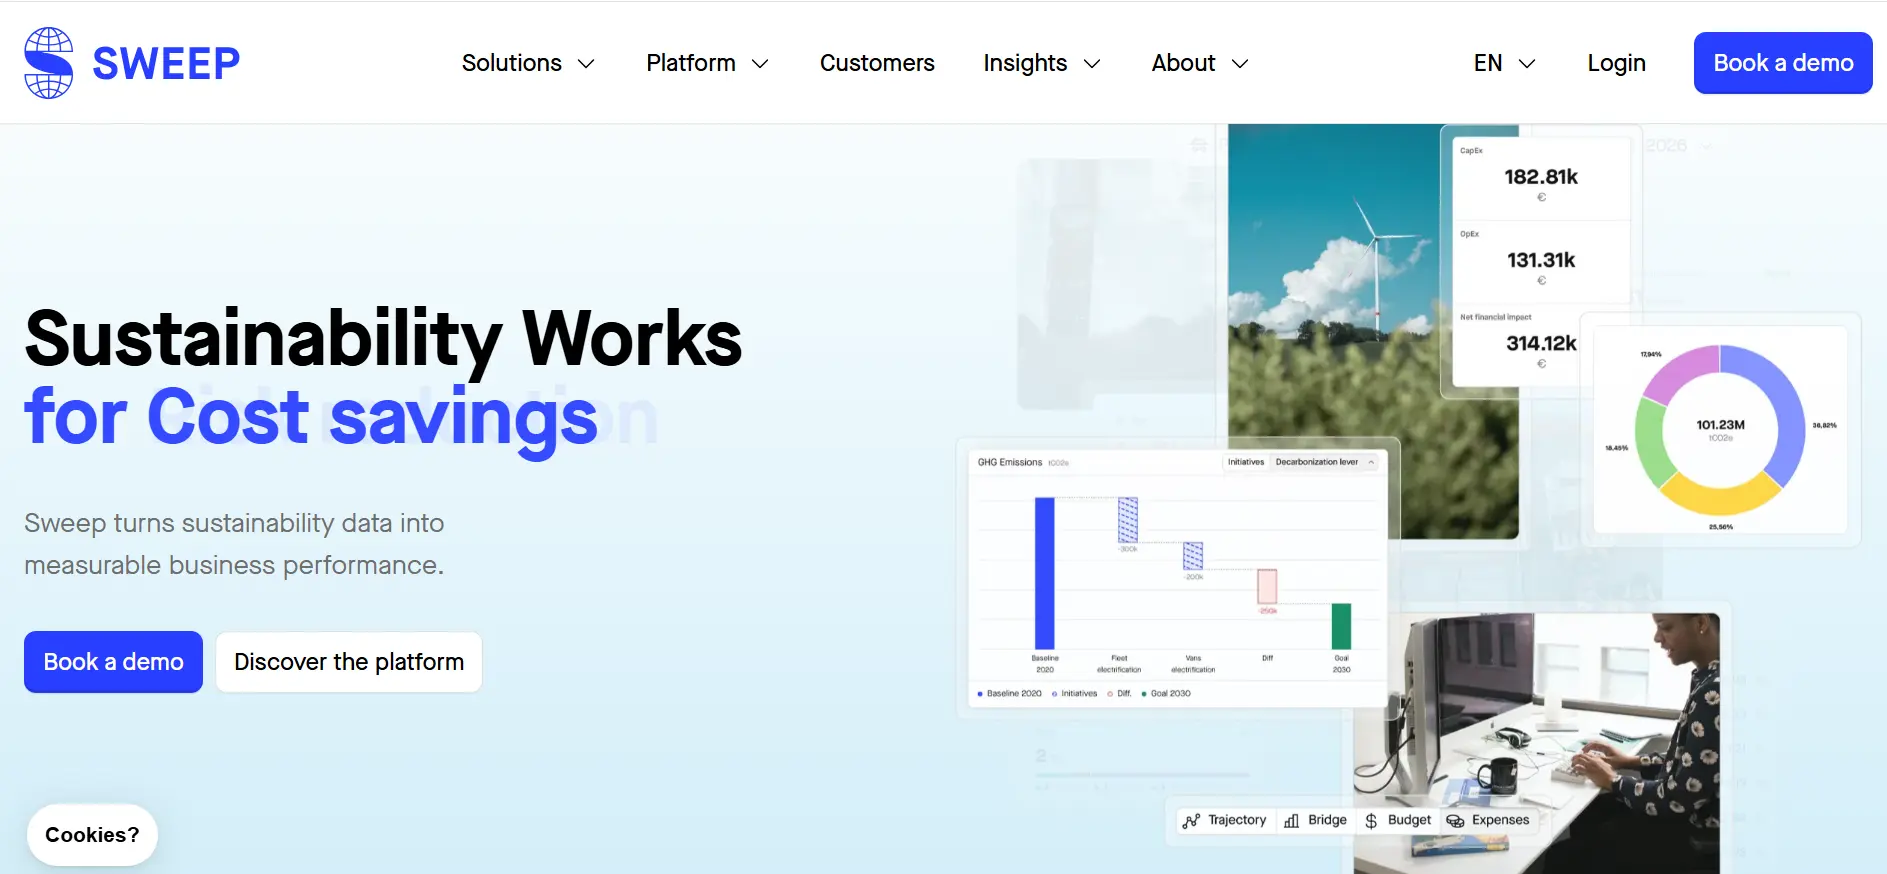Expand the Platform chevron arrow
The image size is (1887, 874).
coord(760,64)
